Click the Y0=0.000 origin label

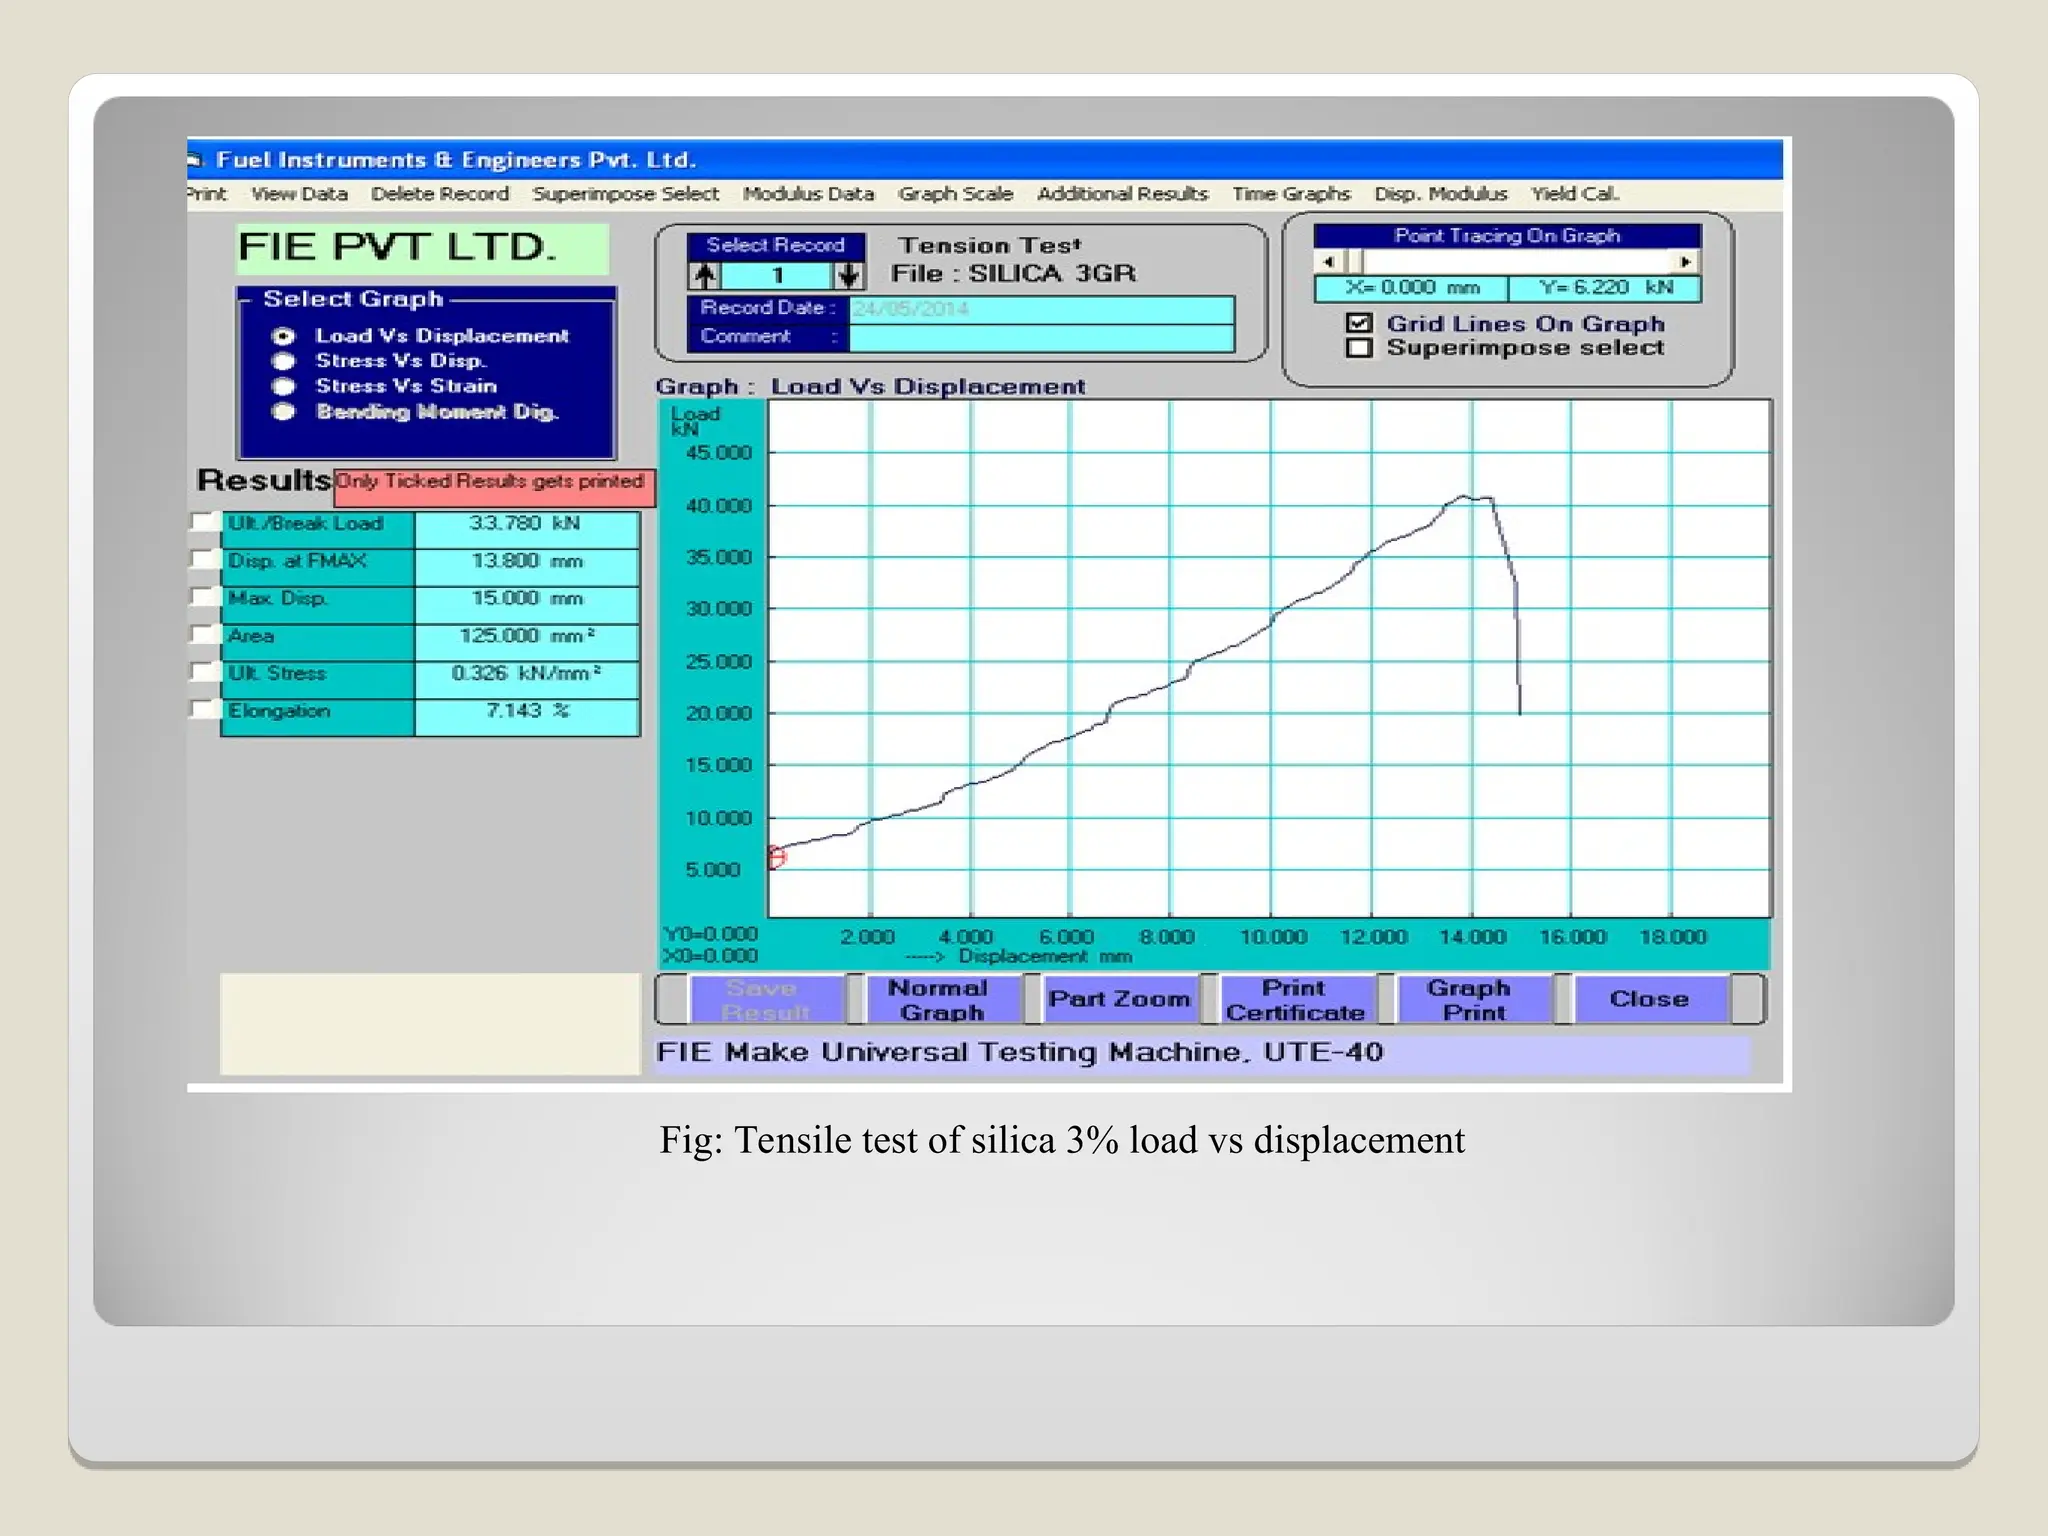point(710,934)
